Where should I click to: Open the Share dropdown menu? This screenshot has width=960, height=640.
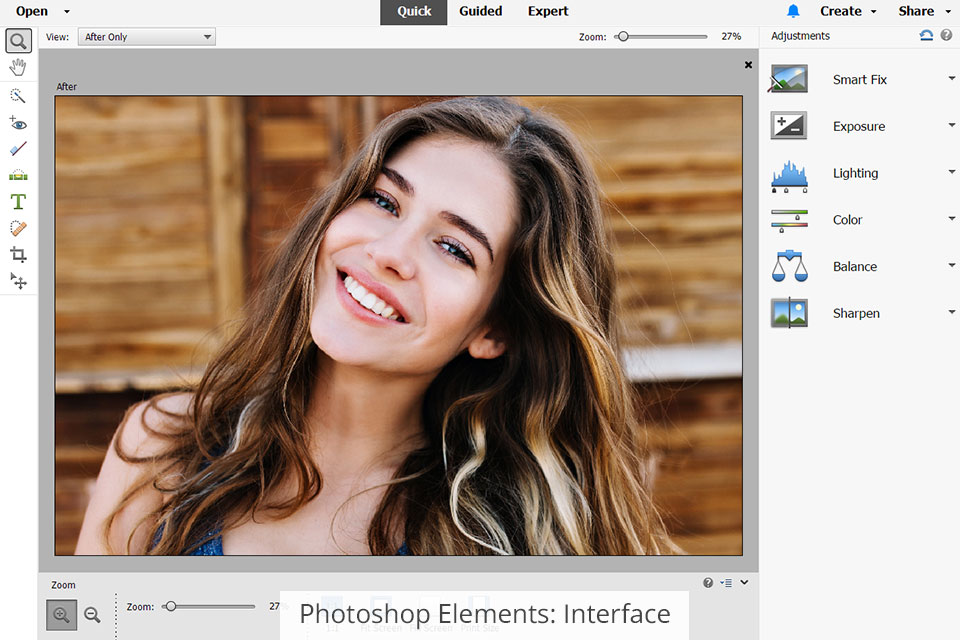[924, 11]
